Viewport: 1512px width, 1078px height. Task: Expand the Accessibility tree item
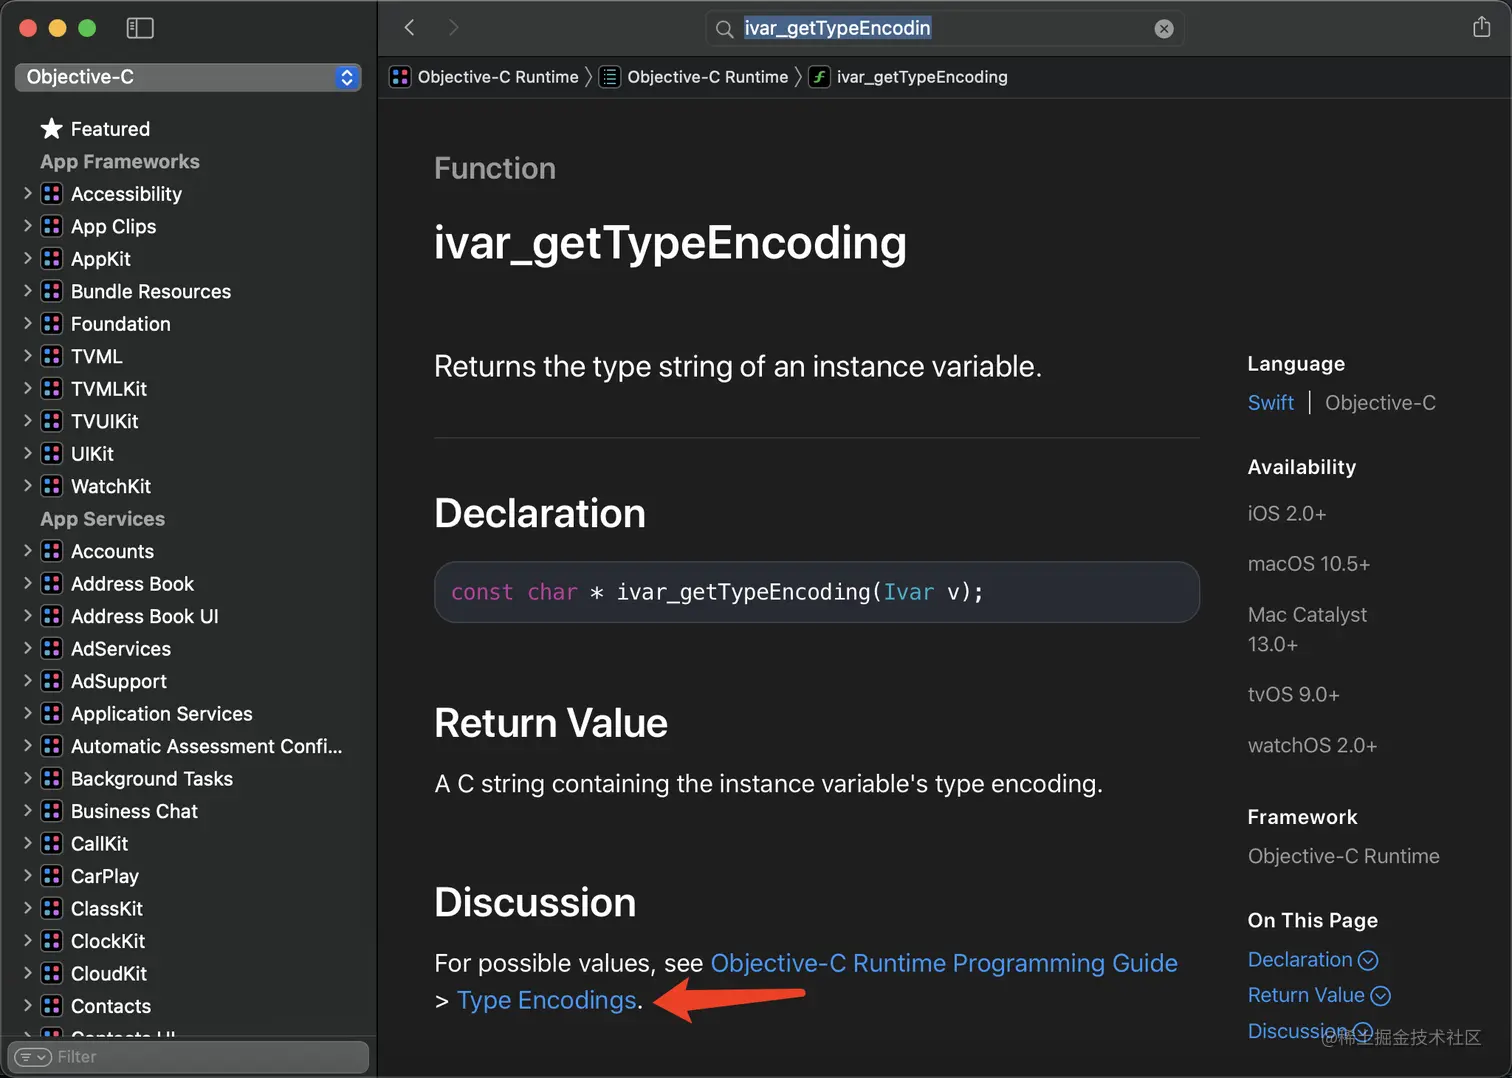(x=28, y=193)
